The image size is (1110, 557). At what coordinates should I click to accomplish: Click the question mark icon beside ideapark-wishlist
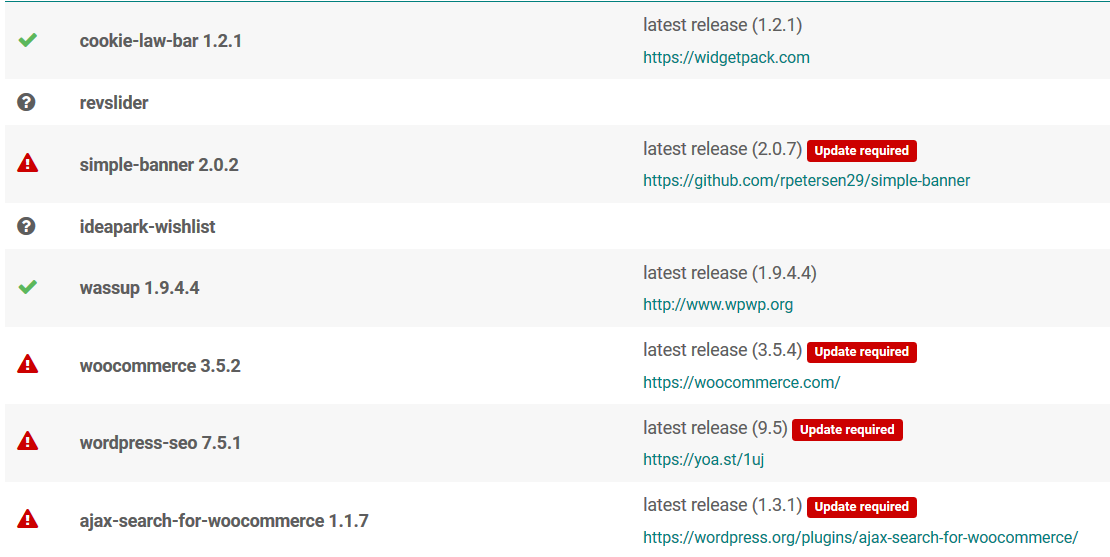click(26, 226)
